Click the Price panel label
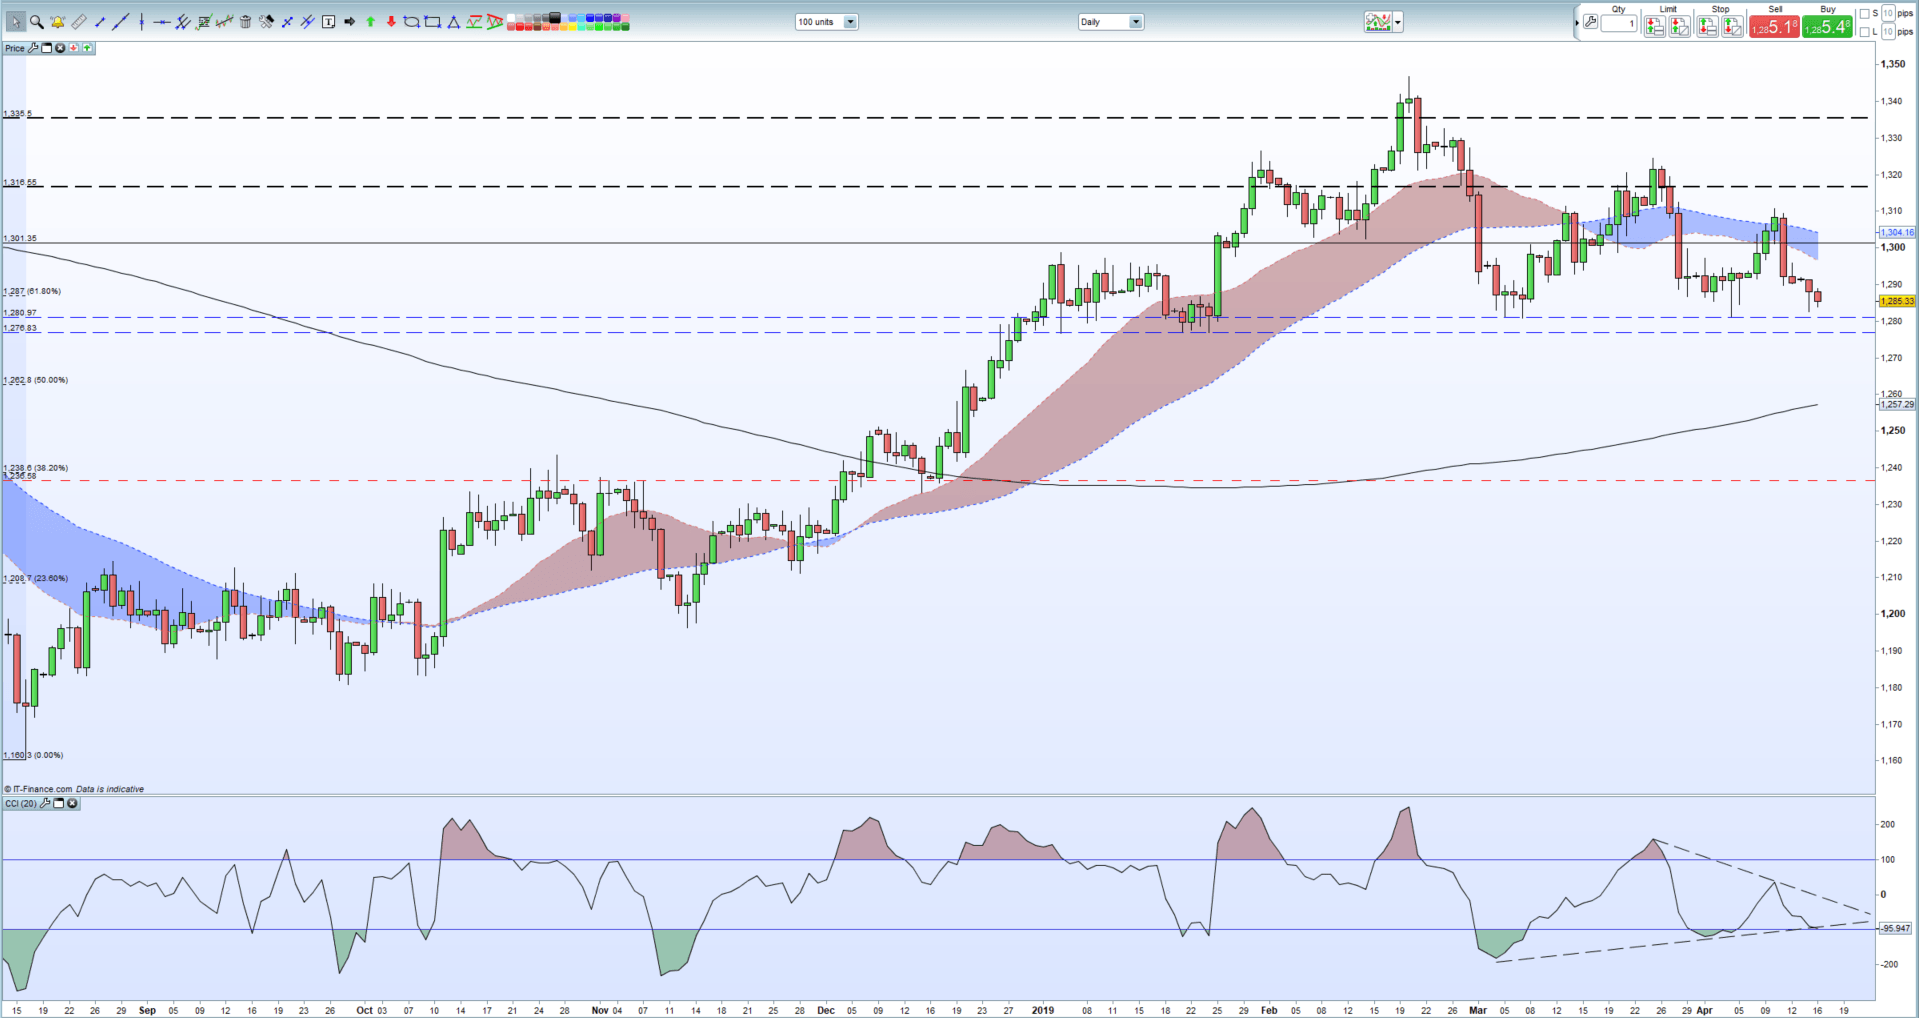This screenshot has height=1018, width=1919. pos(14,48)
